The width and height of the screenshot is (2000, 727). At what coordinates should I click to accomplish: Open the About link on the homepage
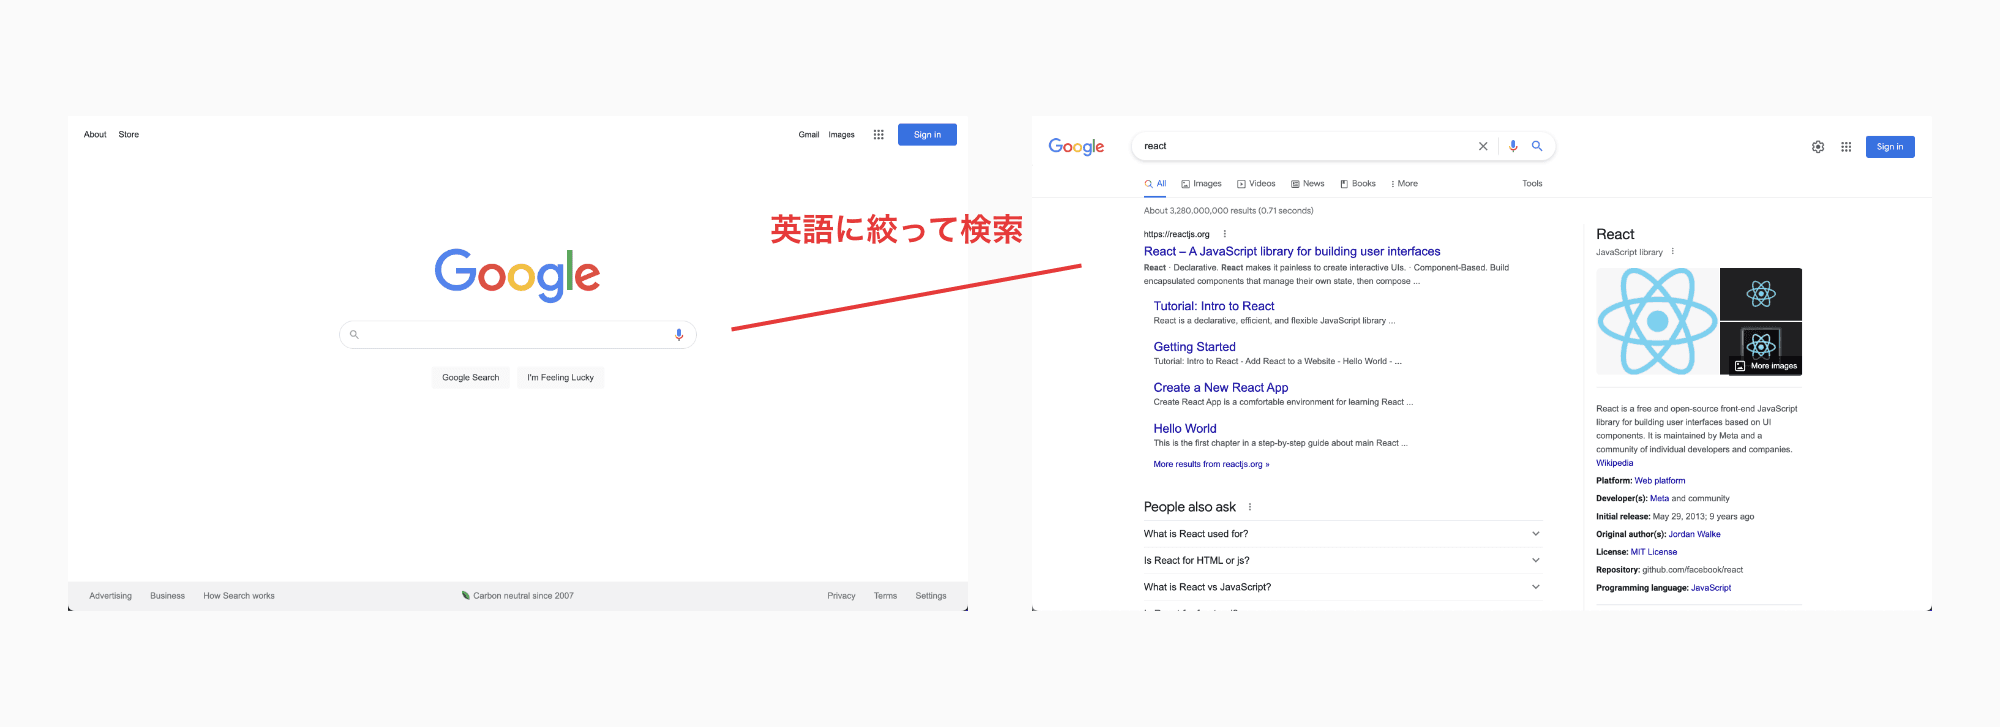[x=95, y=135]
